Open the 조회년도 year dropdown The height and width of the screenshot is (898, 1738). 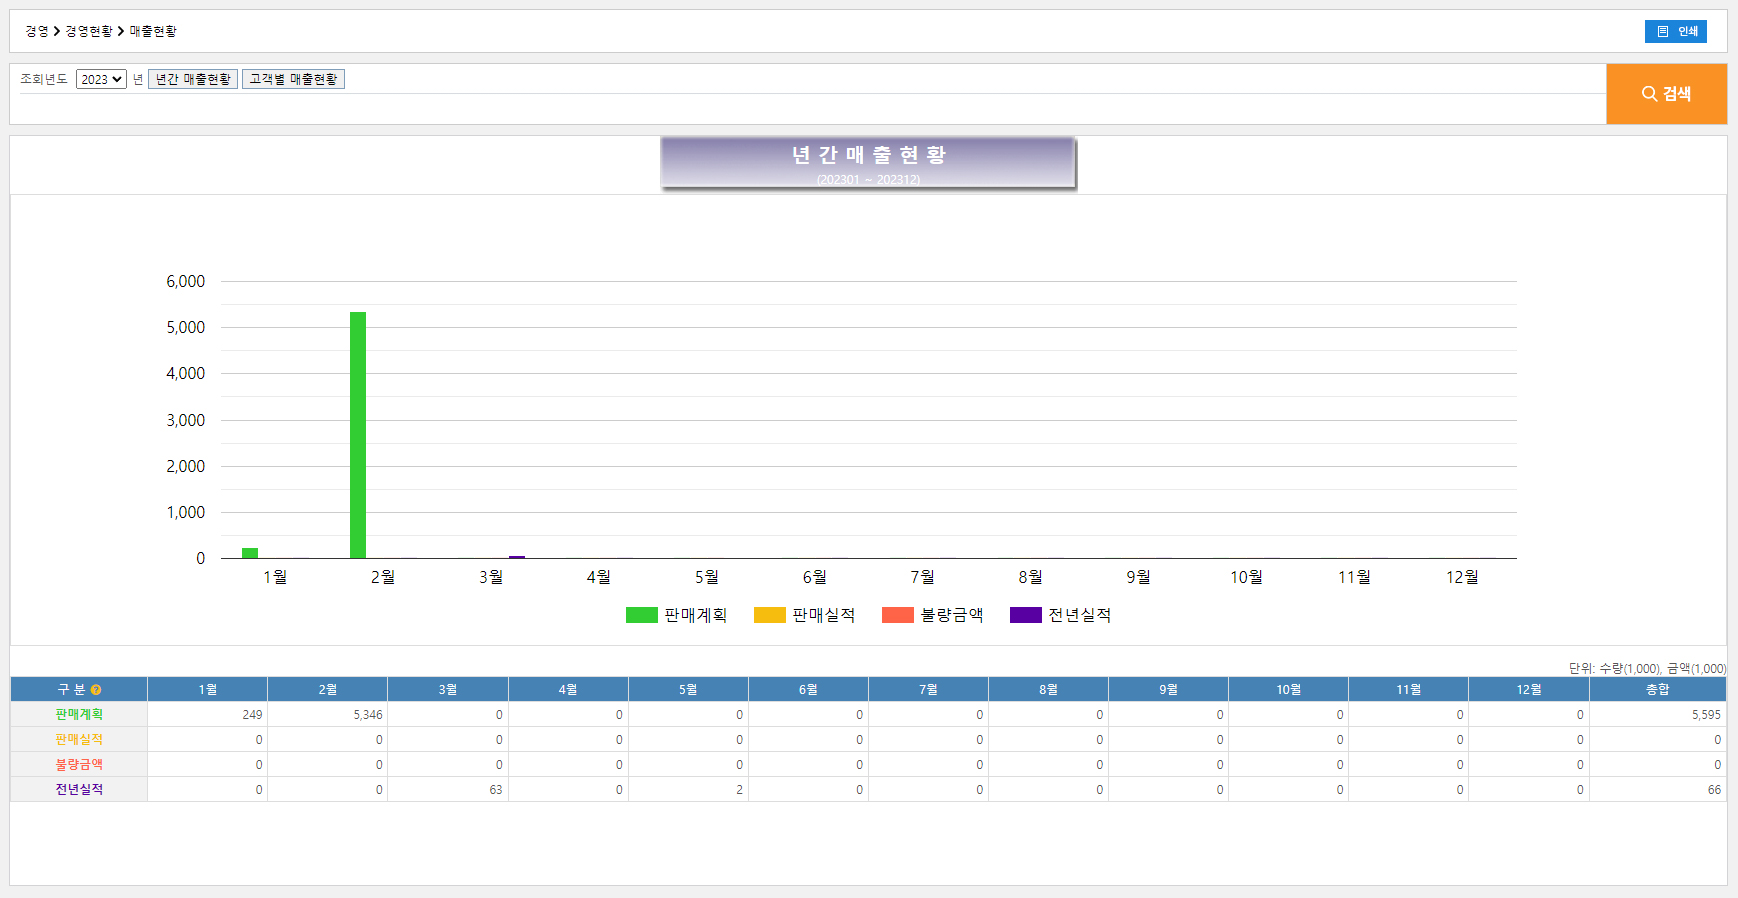click(101, 80)
